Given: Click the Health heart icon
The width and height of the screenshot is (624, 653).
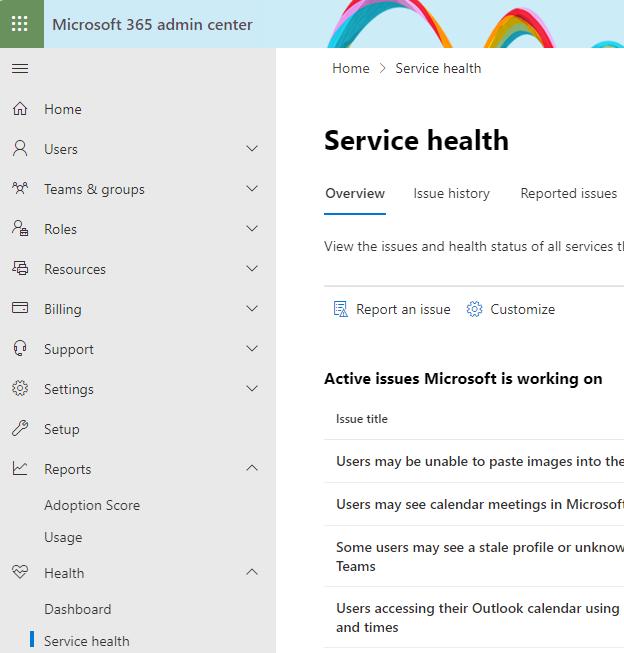Looking at the screenshot, I should (20, 572).
